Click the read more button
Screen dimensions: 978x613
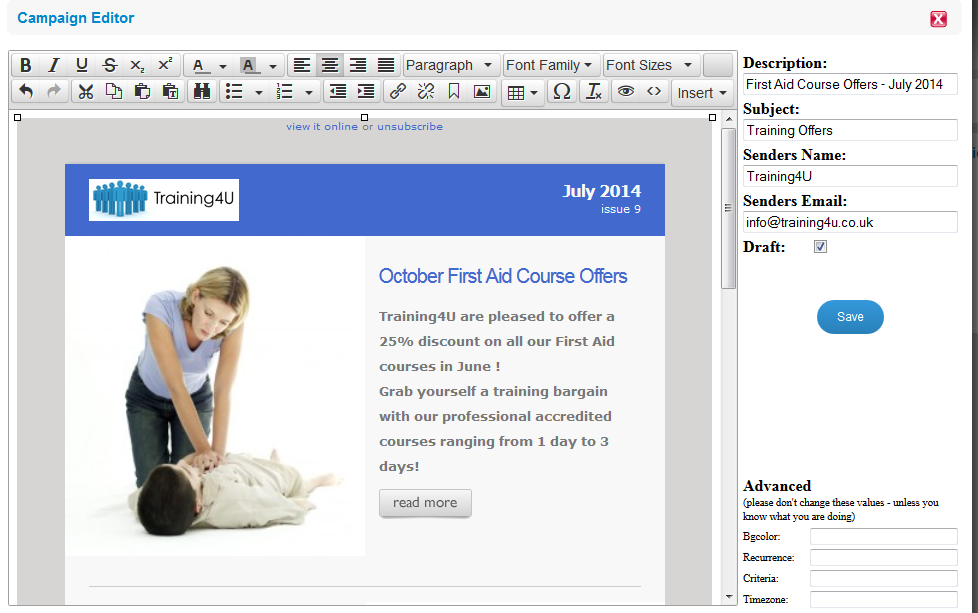pos(425,503)
